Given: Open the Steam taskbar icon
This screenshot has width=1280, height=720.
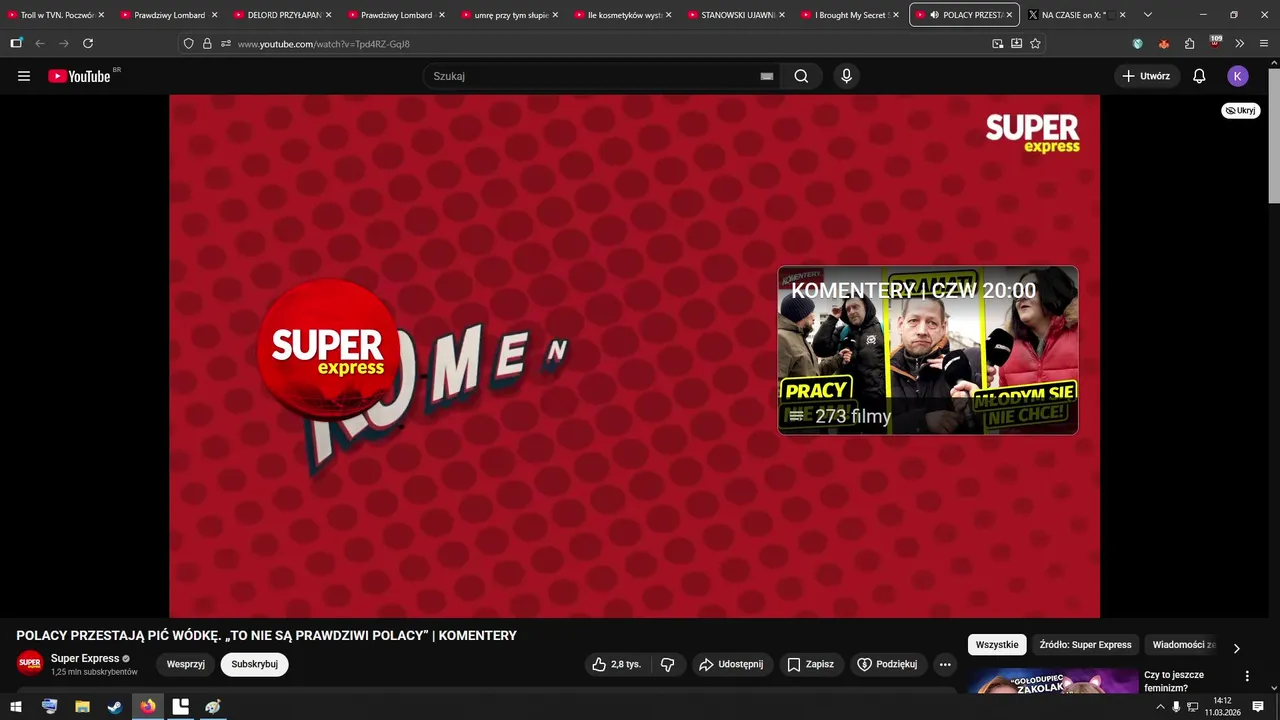Looking at the screenshot, I should tap(115, 707).
